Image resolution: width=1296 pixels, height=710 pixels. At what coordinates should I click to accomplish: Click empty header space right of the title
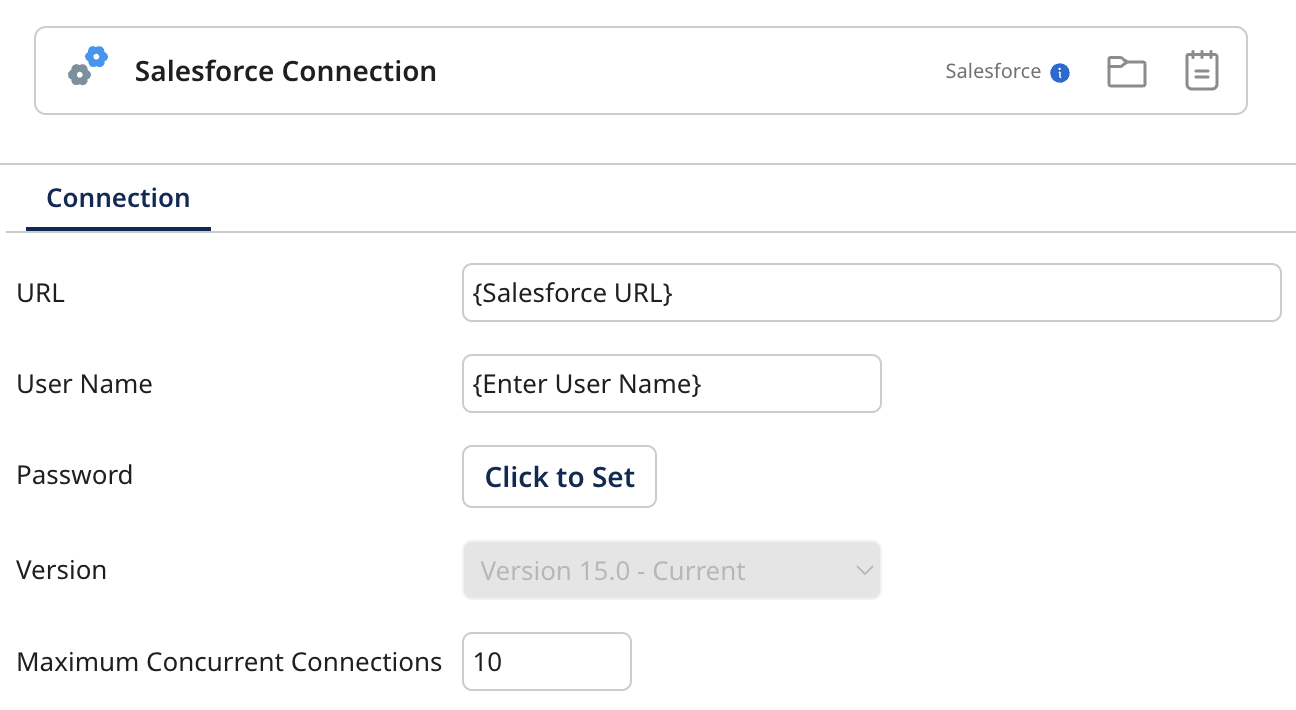coord(690,72)
